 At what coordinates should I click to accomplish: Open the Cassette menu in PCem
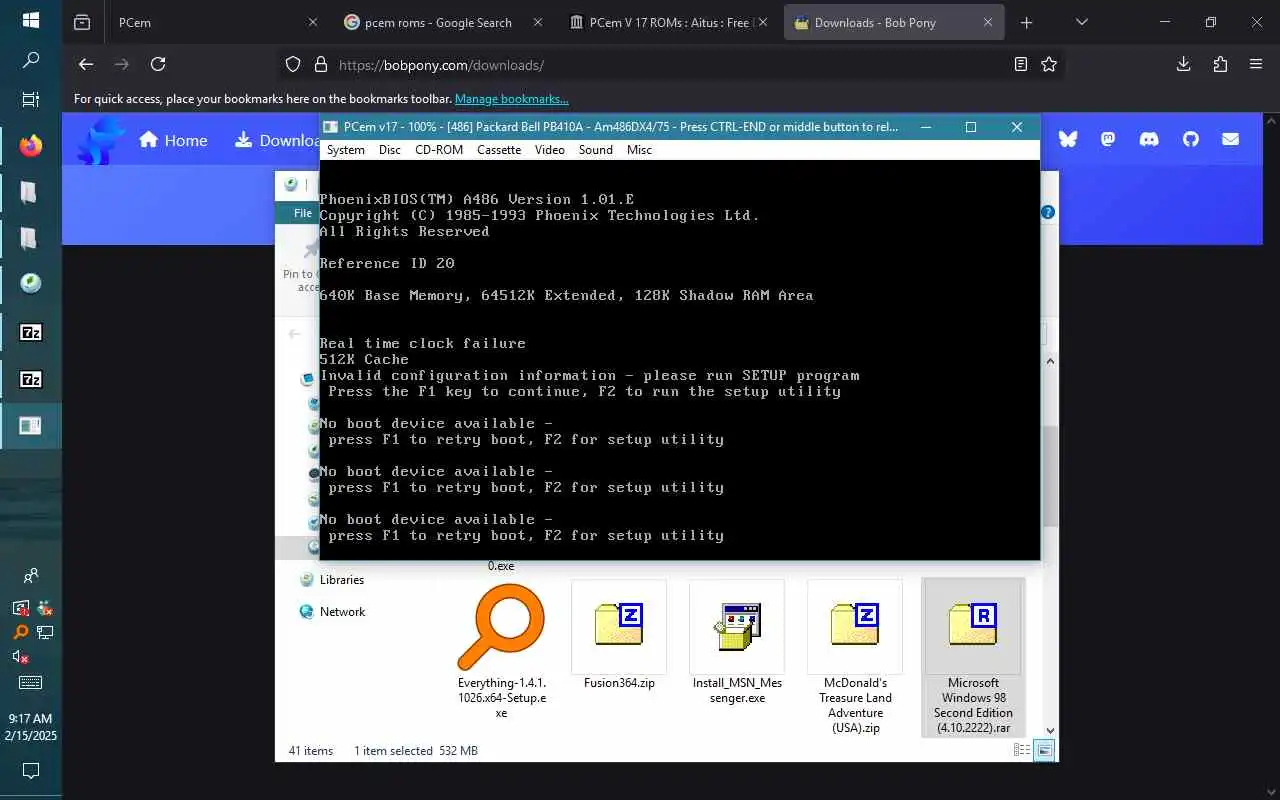499,150
